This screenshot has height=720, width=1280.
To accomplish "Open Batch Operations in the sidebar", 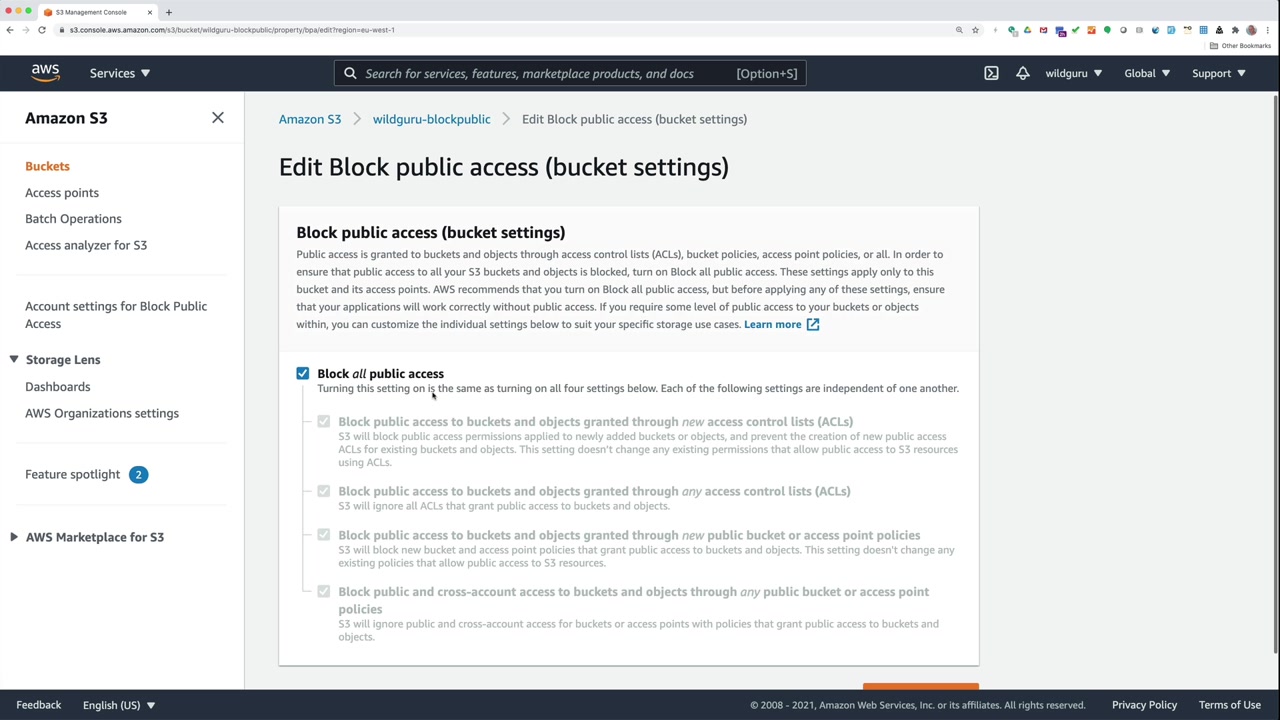I will (73, 218).
